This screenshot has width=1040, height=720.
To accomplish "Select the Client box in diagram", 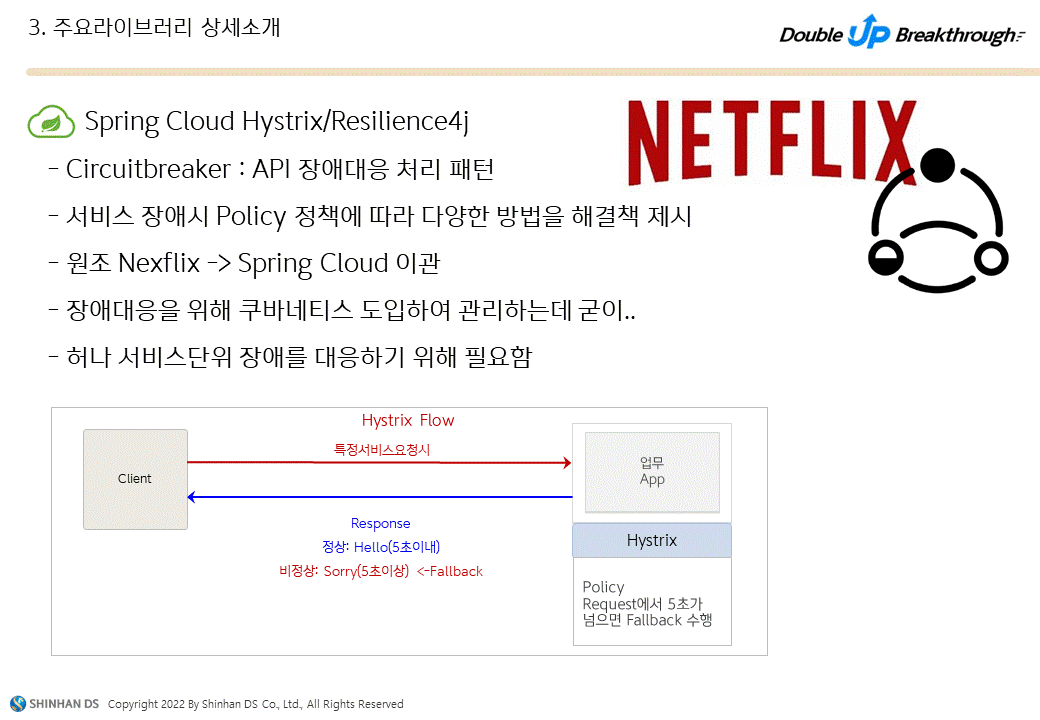I will coord(135,479).
